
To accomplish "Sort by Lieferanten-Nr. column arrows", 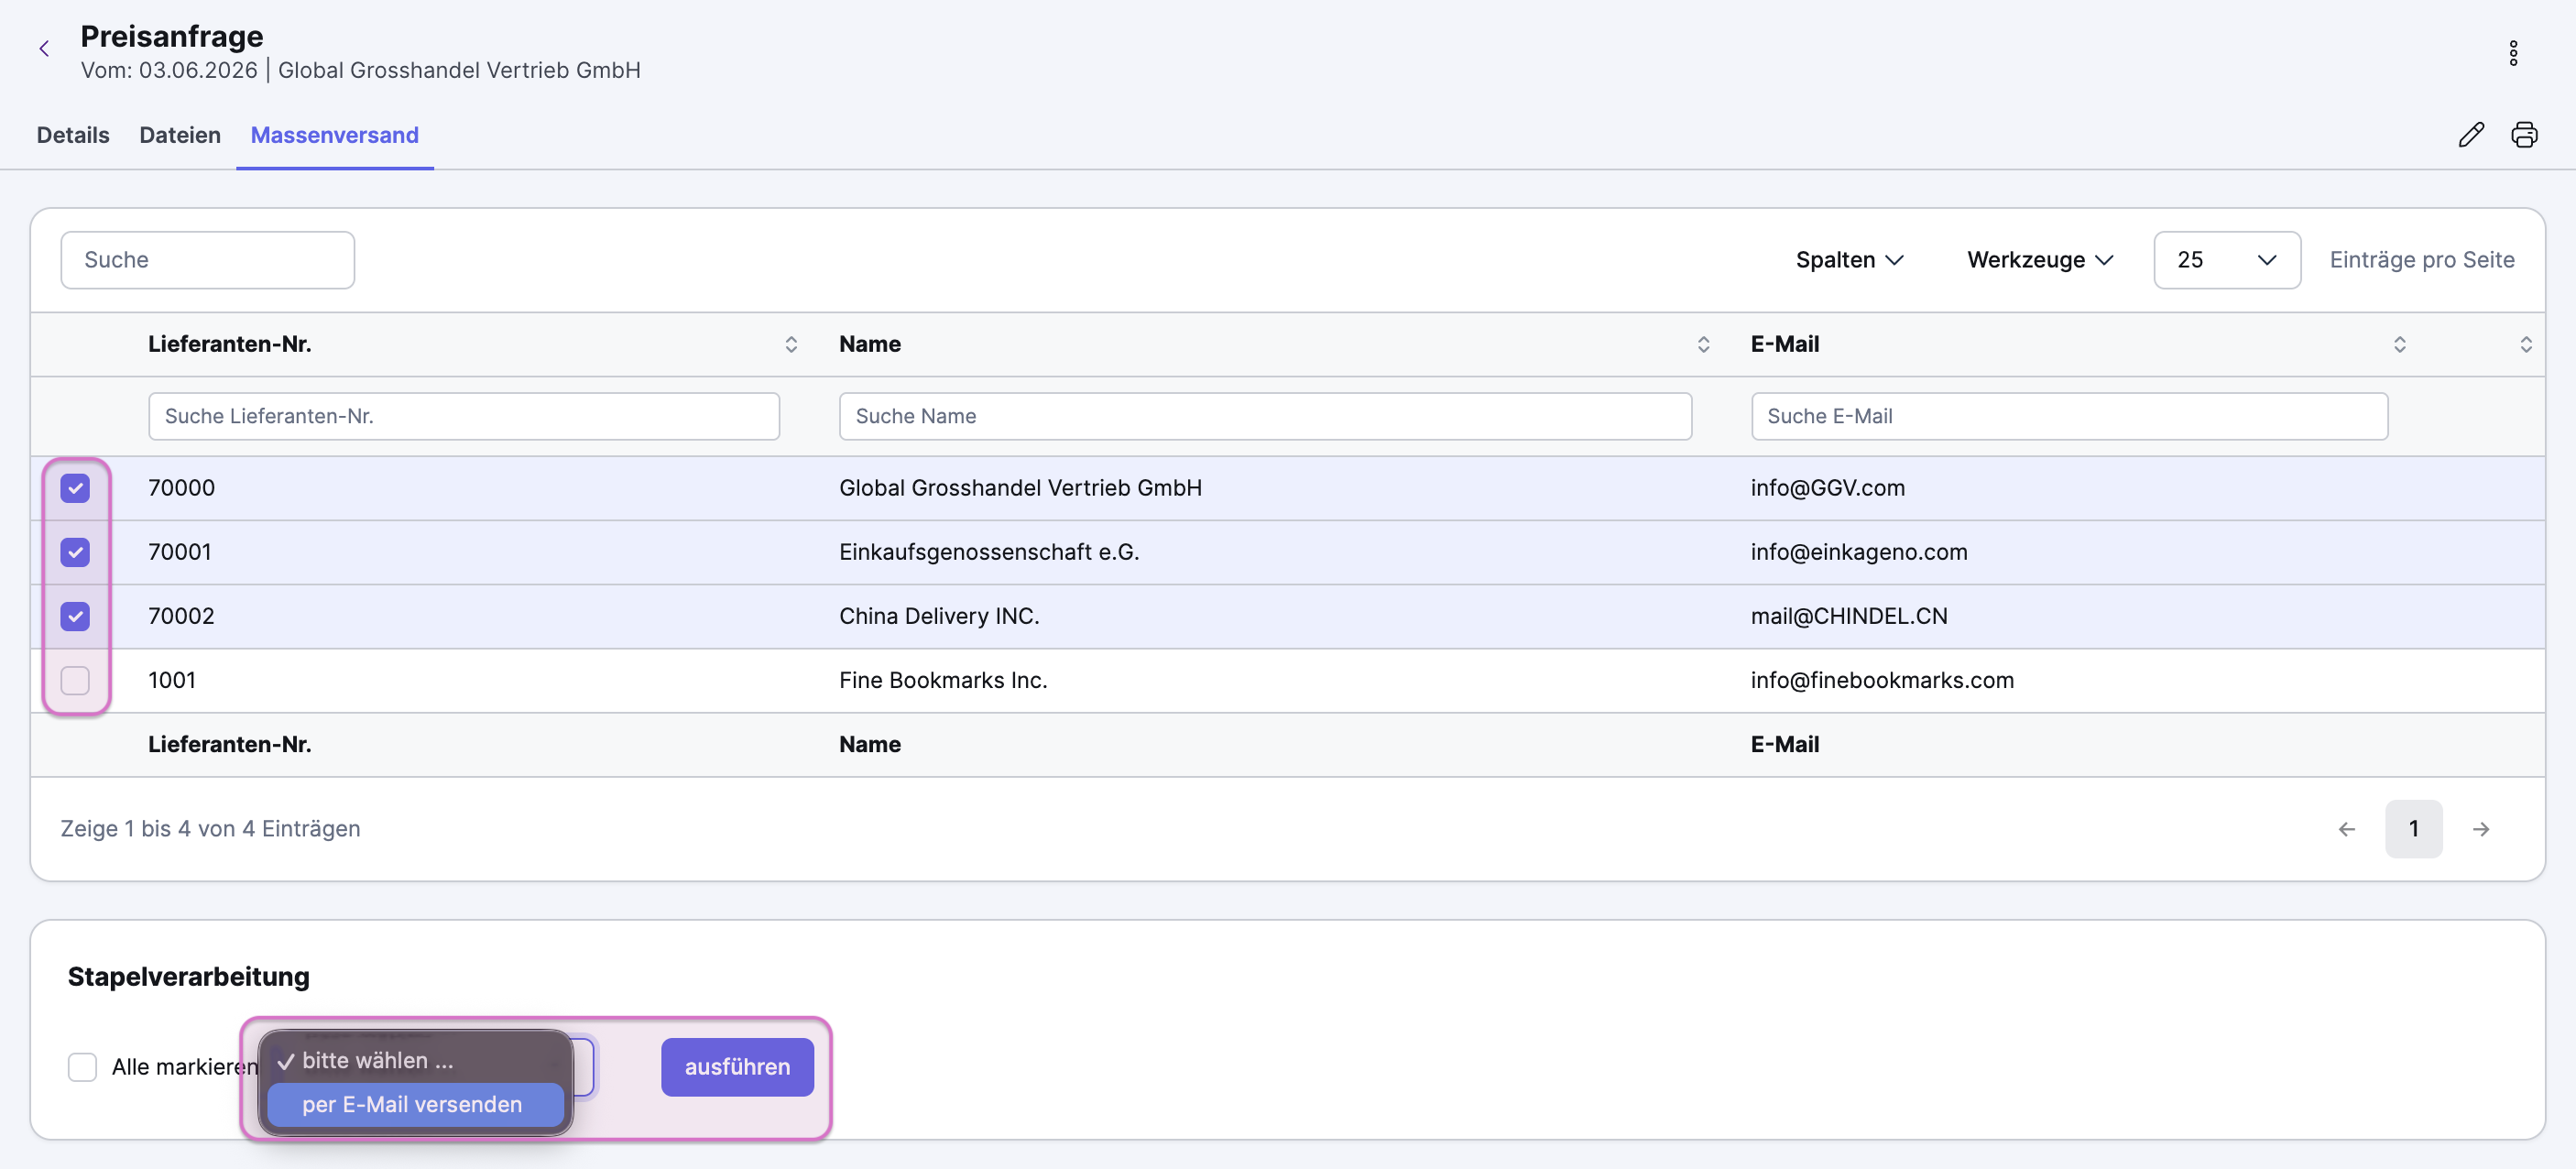I will [x=790, y=344].
